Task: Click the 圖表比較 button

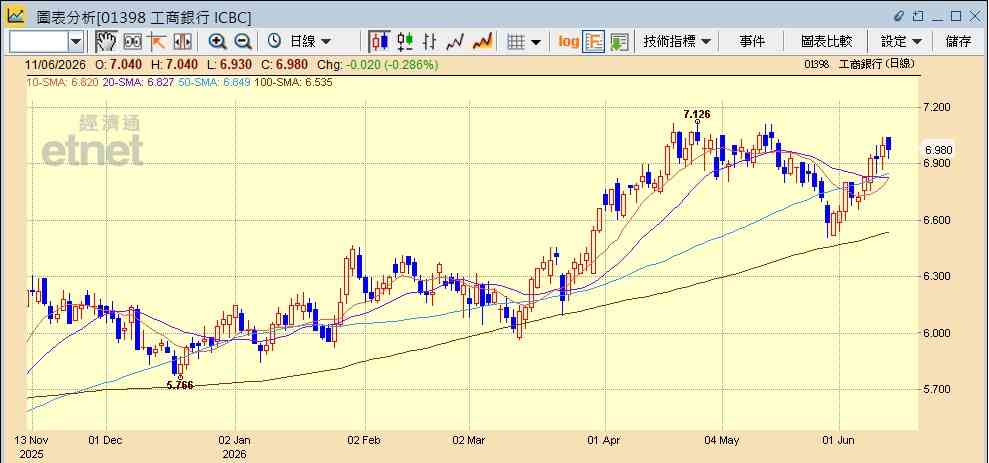Action: point(826,42)
